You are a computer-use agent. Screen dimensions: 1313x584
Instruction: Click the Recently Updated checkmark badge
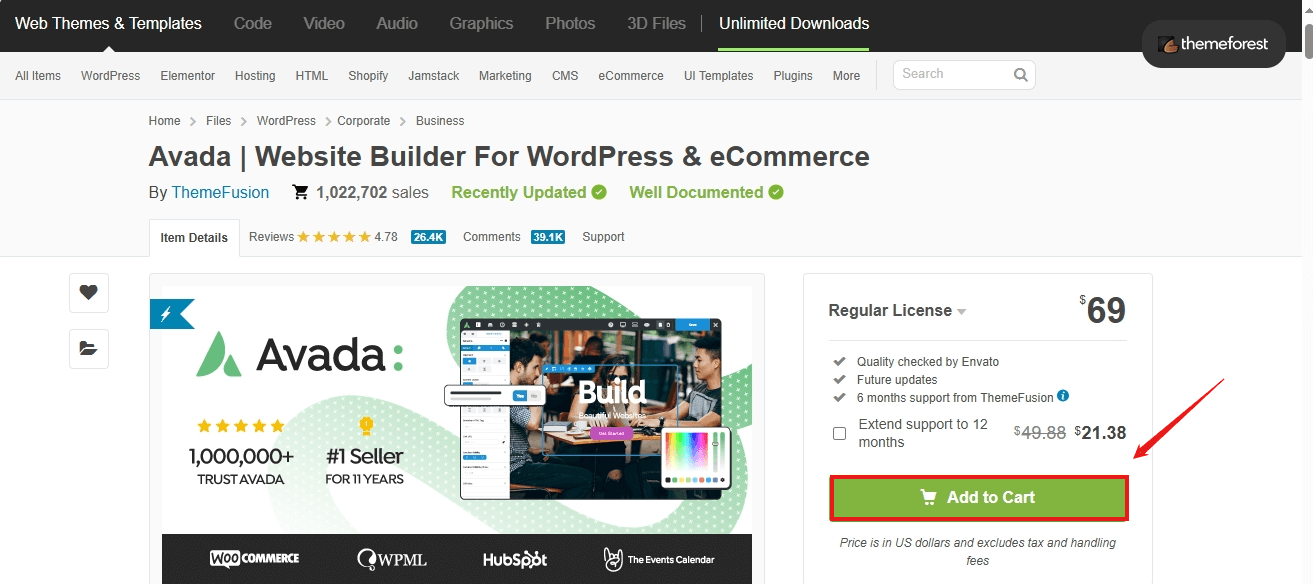(x=599, y=192)
